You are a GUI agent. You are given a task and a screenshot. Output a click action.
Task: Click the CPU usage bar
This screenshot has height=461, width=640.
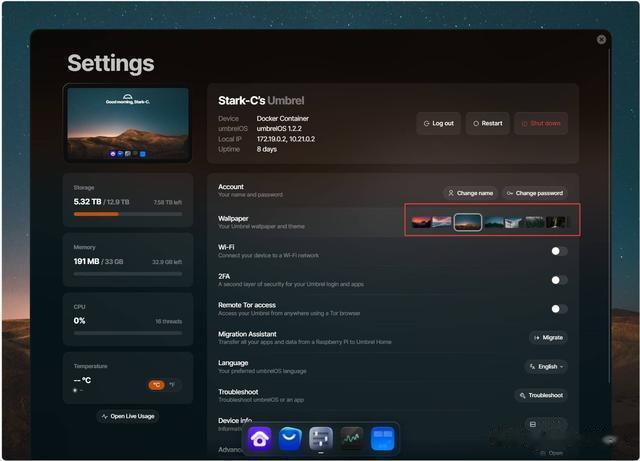[x=128, y=333]
